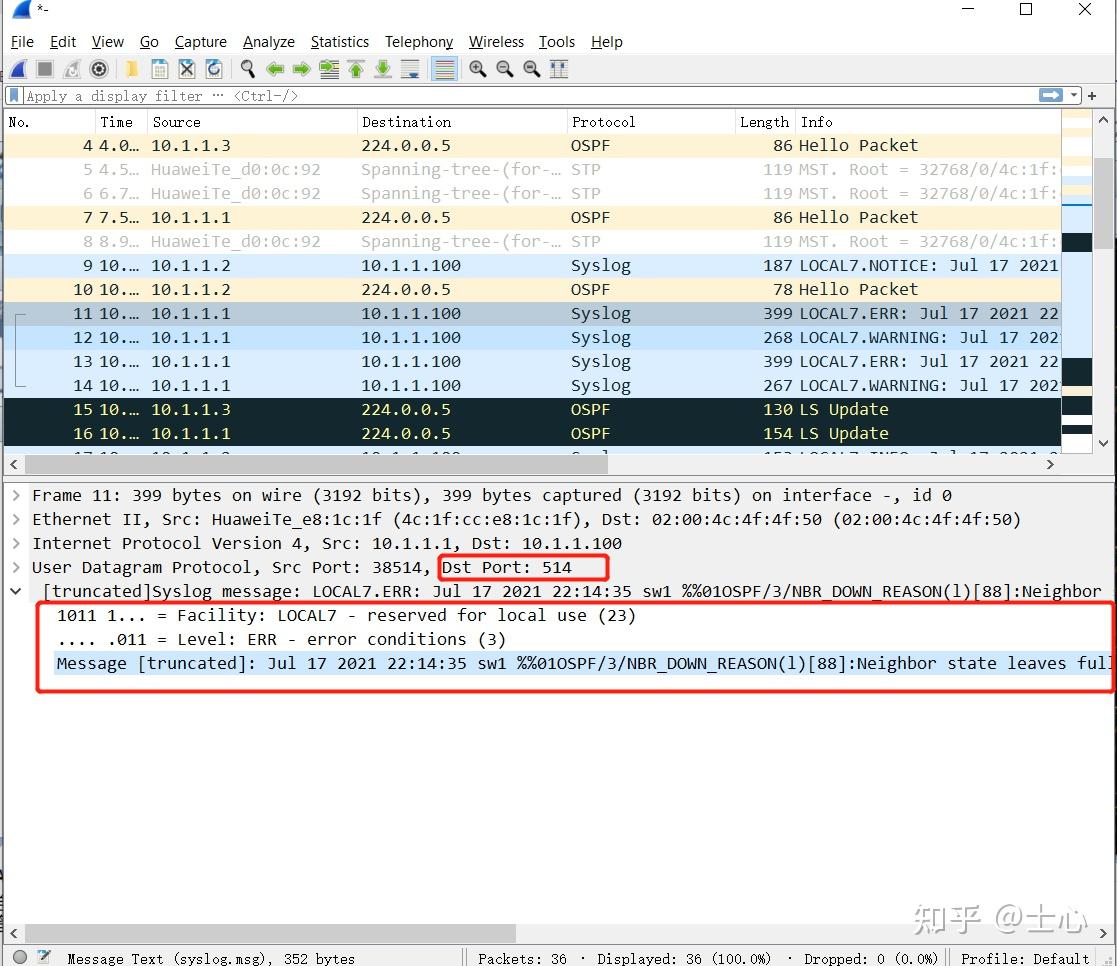Zoom out on packet text
Image resolution: width=1117 pixels, height=966 pixels.
504,69
